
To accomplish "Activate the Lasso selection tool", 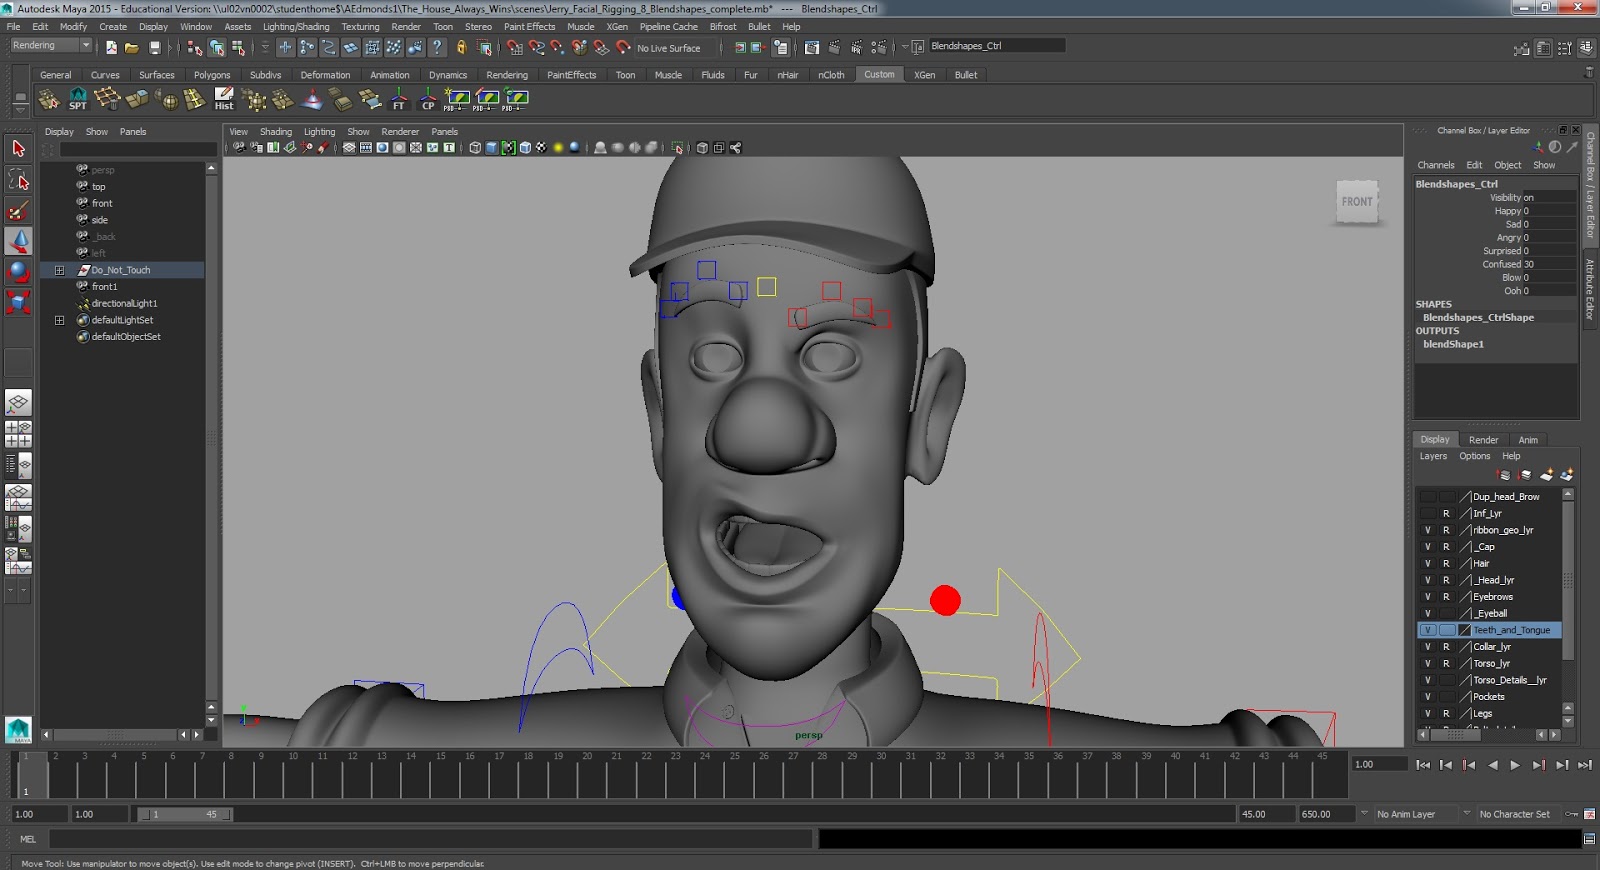I will tap(18, 180).
